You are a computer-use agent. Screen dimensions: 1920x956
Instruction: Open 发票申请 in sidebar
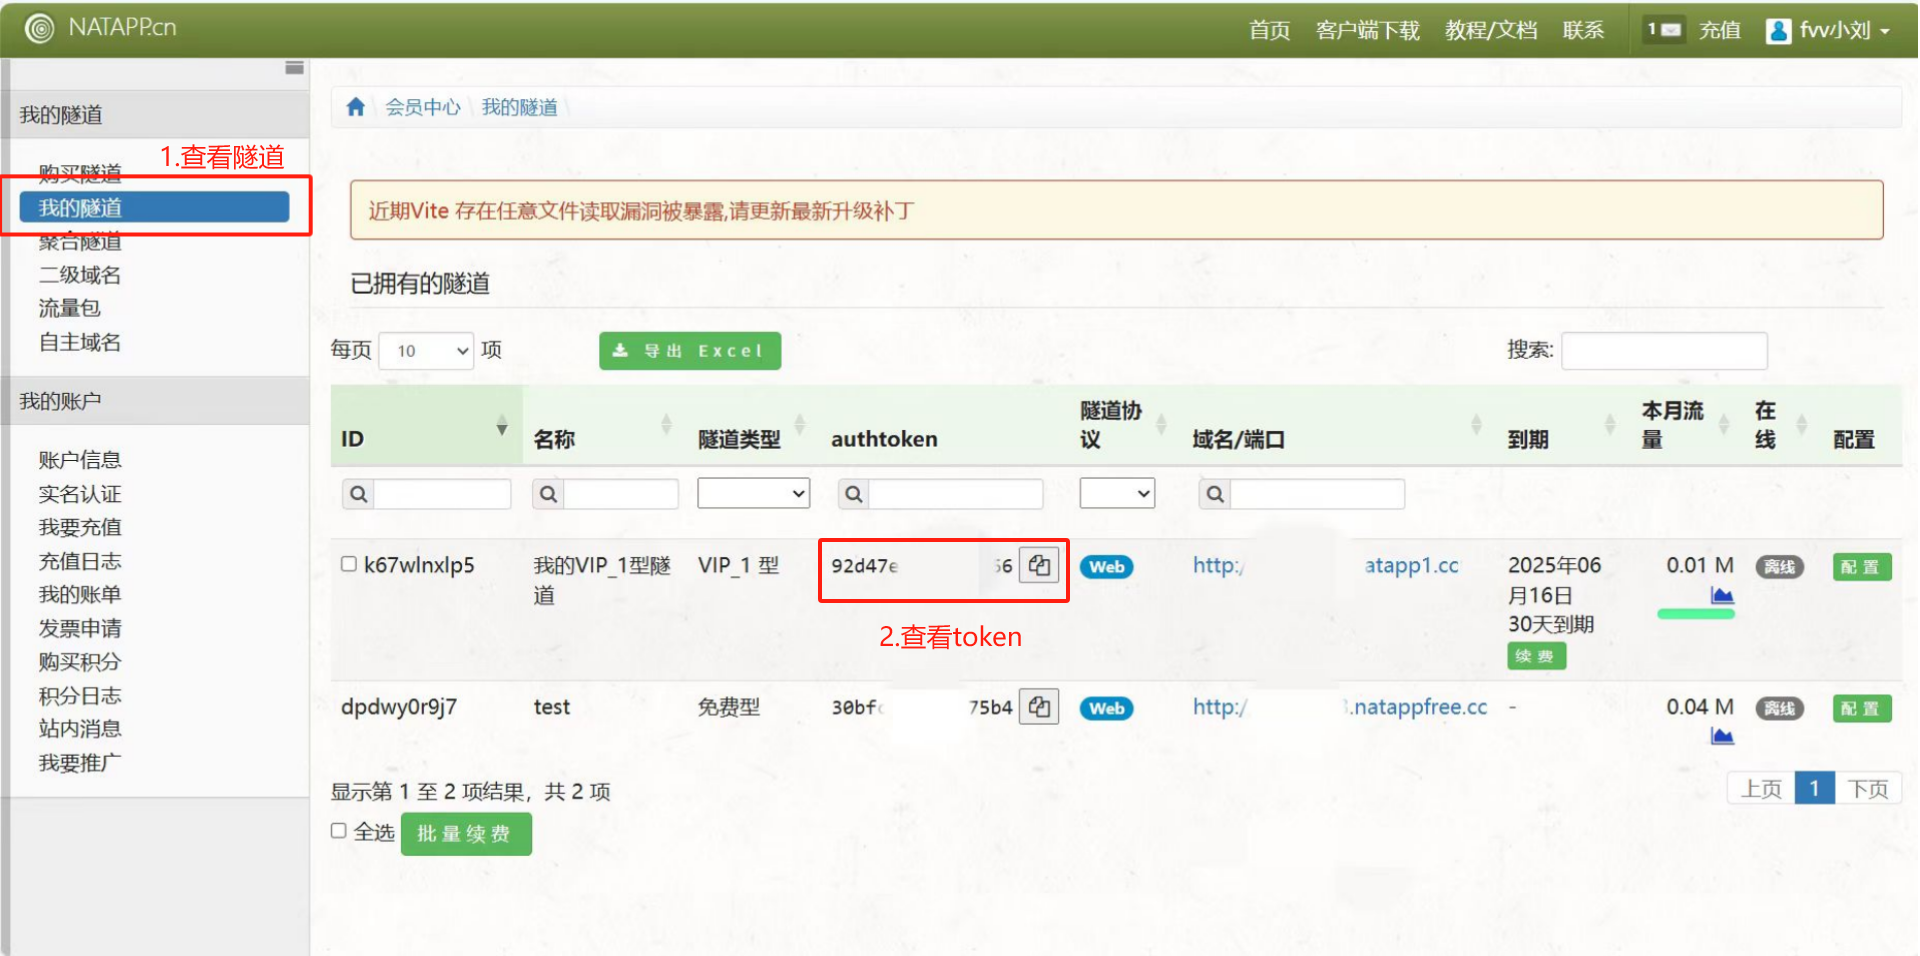point(80,628)
